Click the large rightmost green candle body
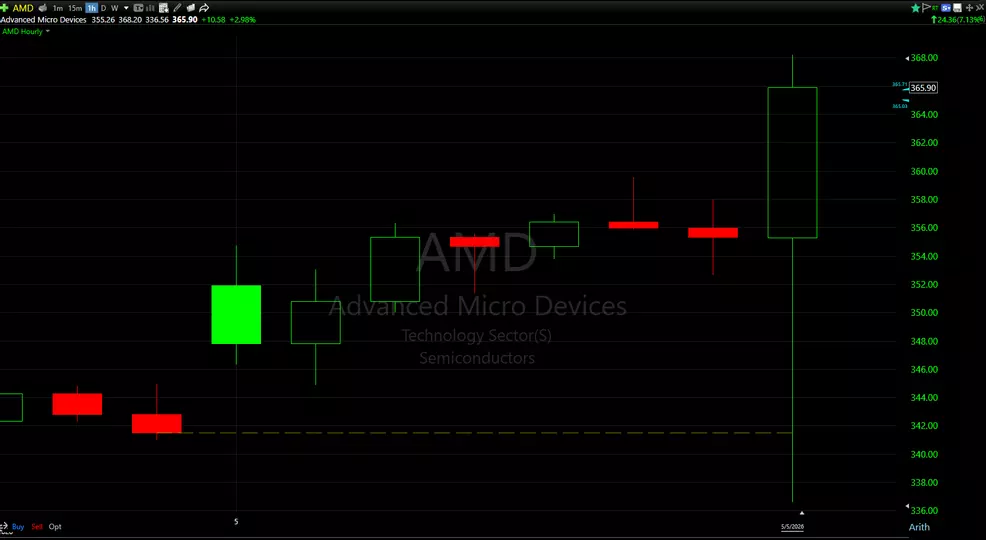986x540 pixels. (792, 162)
